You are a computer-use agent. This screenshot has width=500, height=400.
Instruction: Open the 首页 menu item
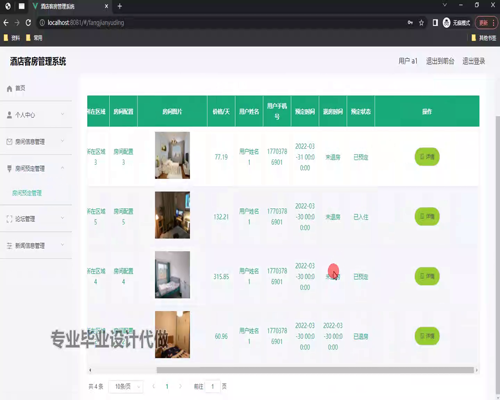click(x=36, y=88)
